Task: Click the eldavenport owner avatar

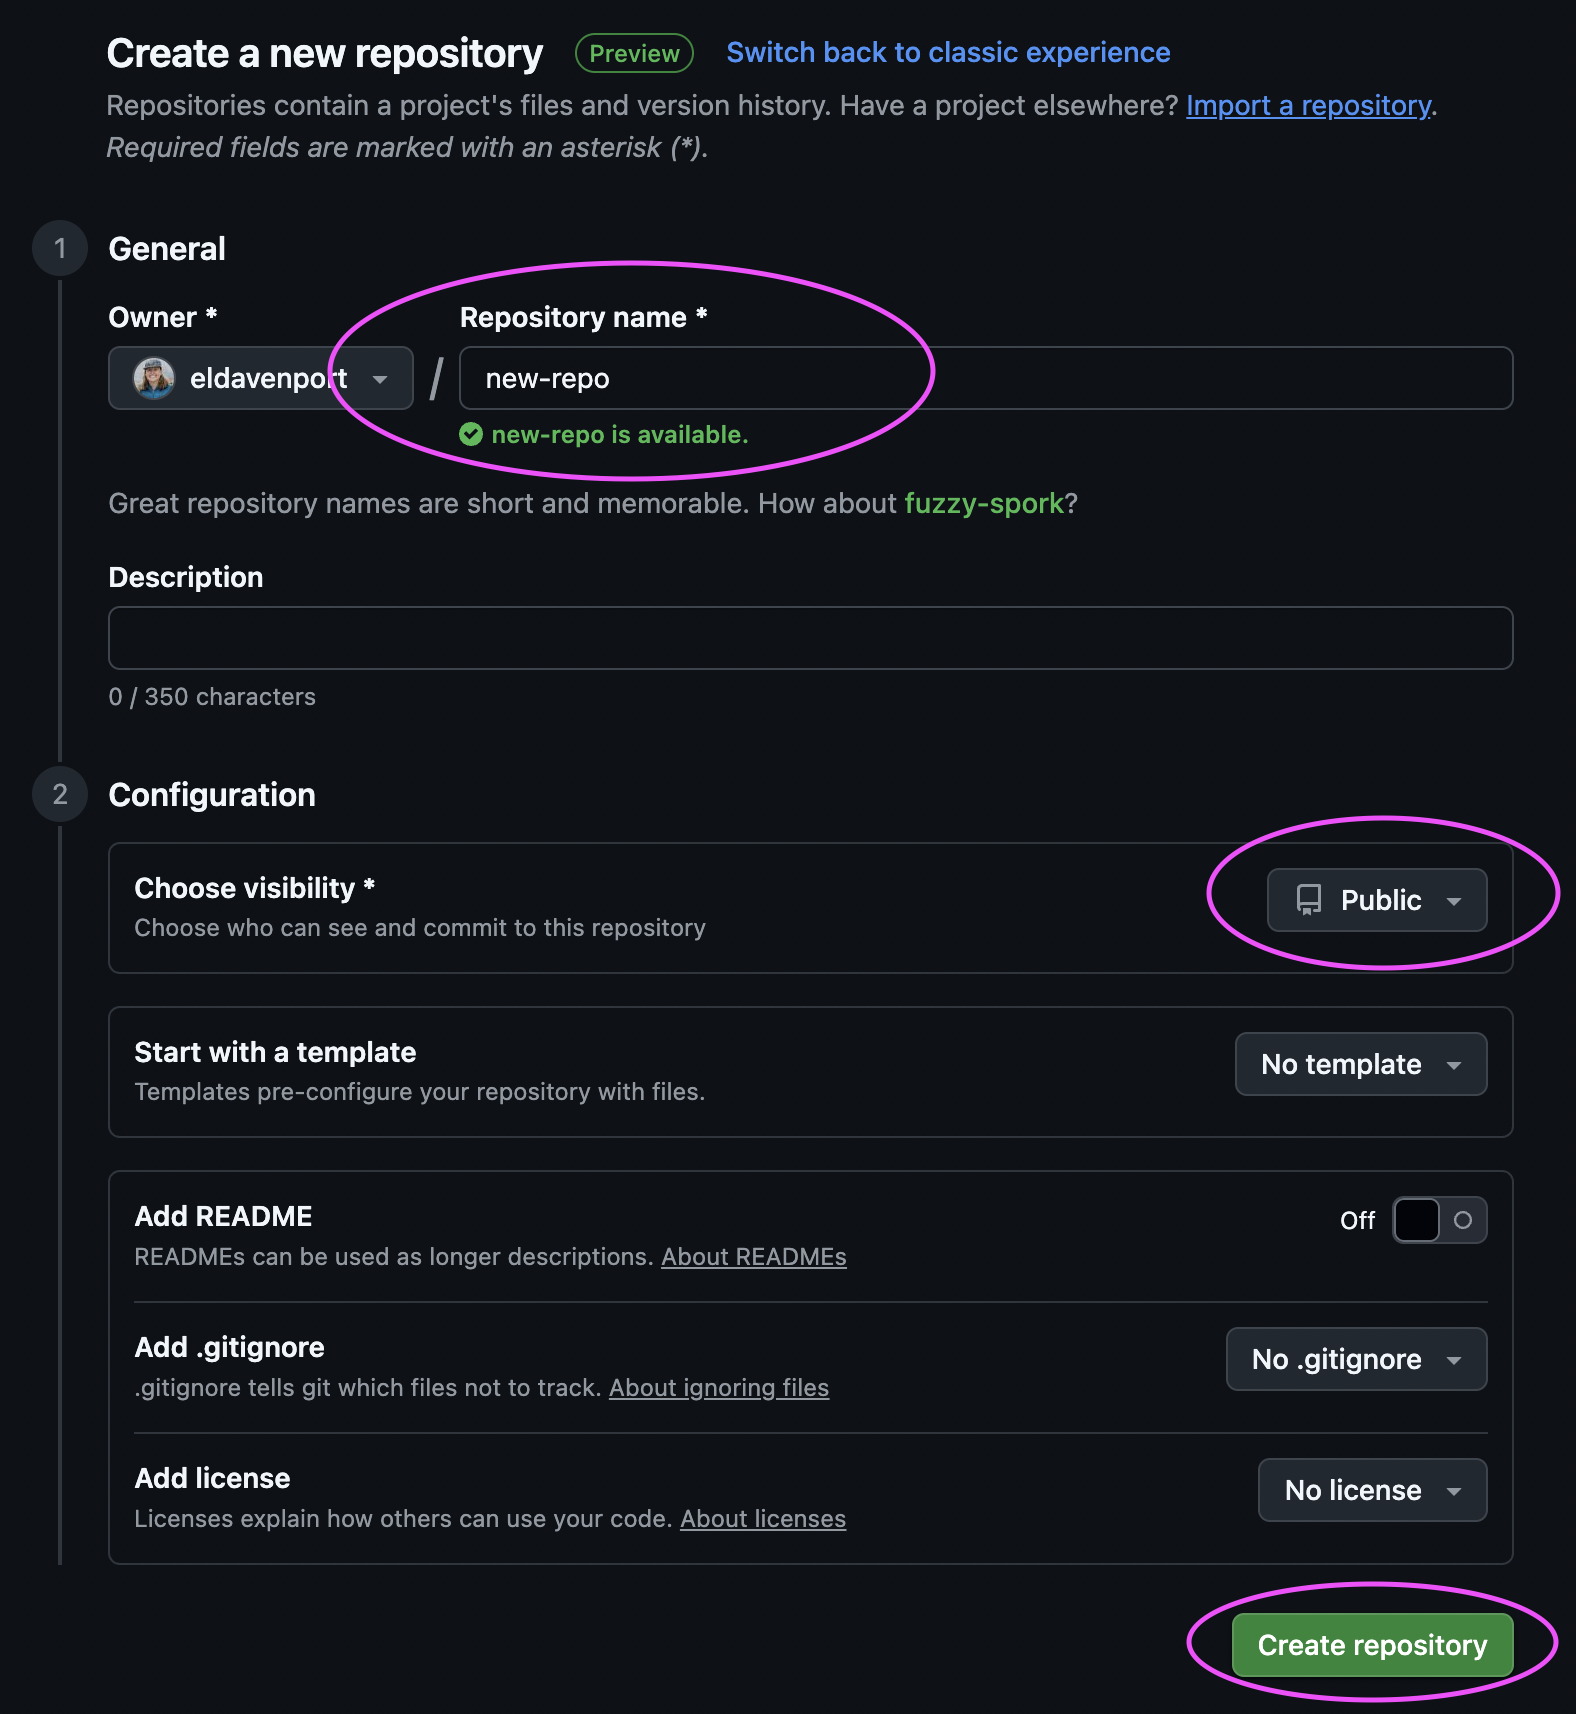Action: pos(154,378)
